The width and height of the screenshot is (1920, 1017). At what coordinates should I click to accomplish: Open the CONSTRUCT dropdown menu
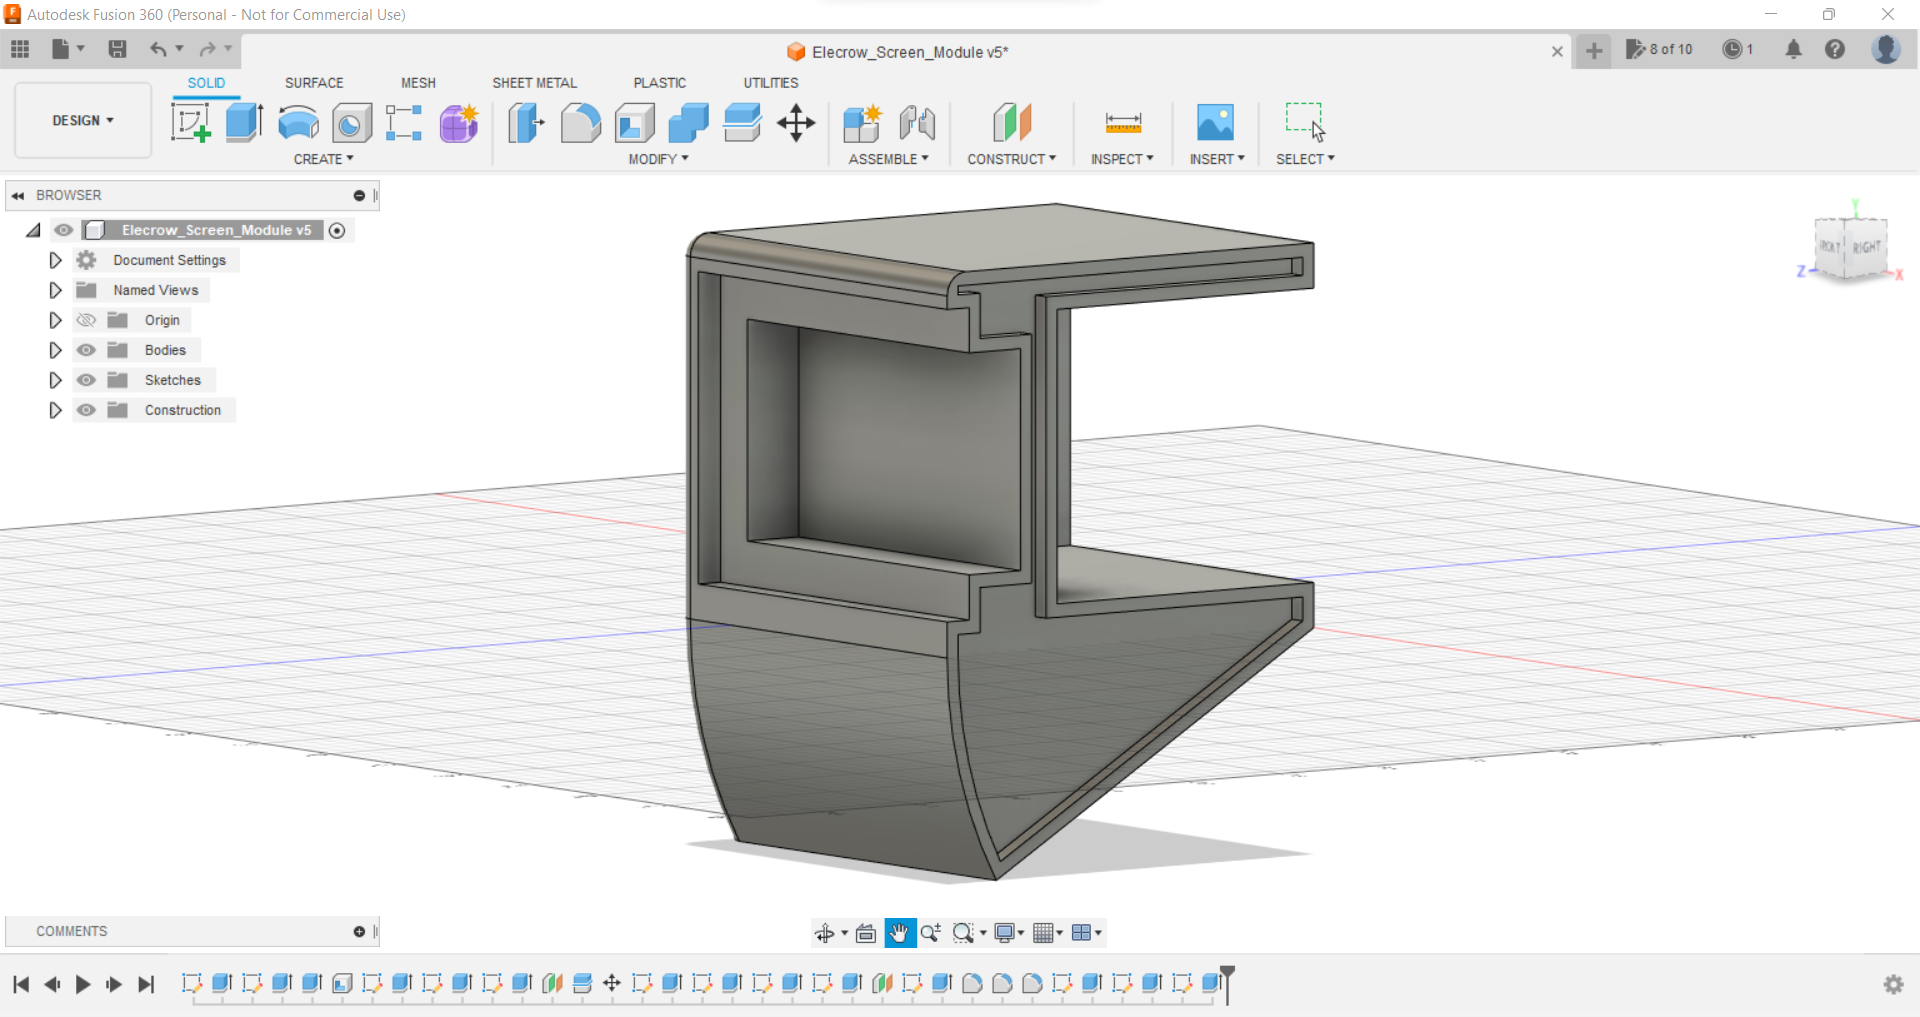coord(1011,159)
